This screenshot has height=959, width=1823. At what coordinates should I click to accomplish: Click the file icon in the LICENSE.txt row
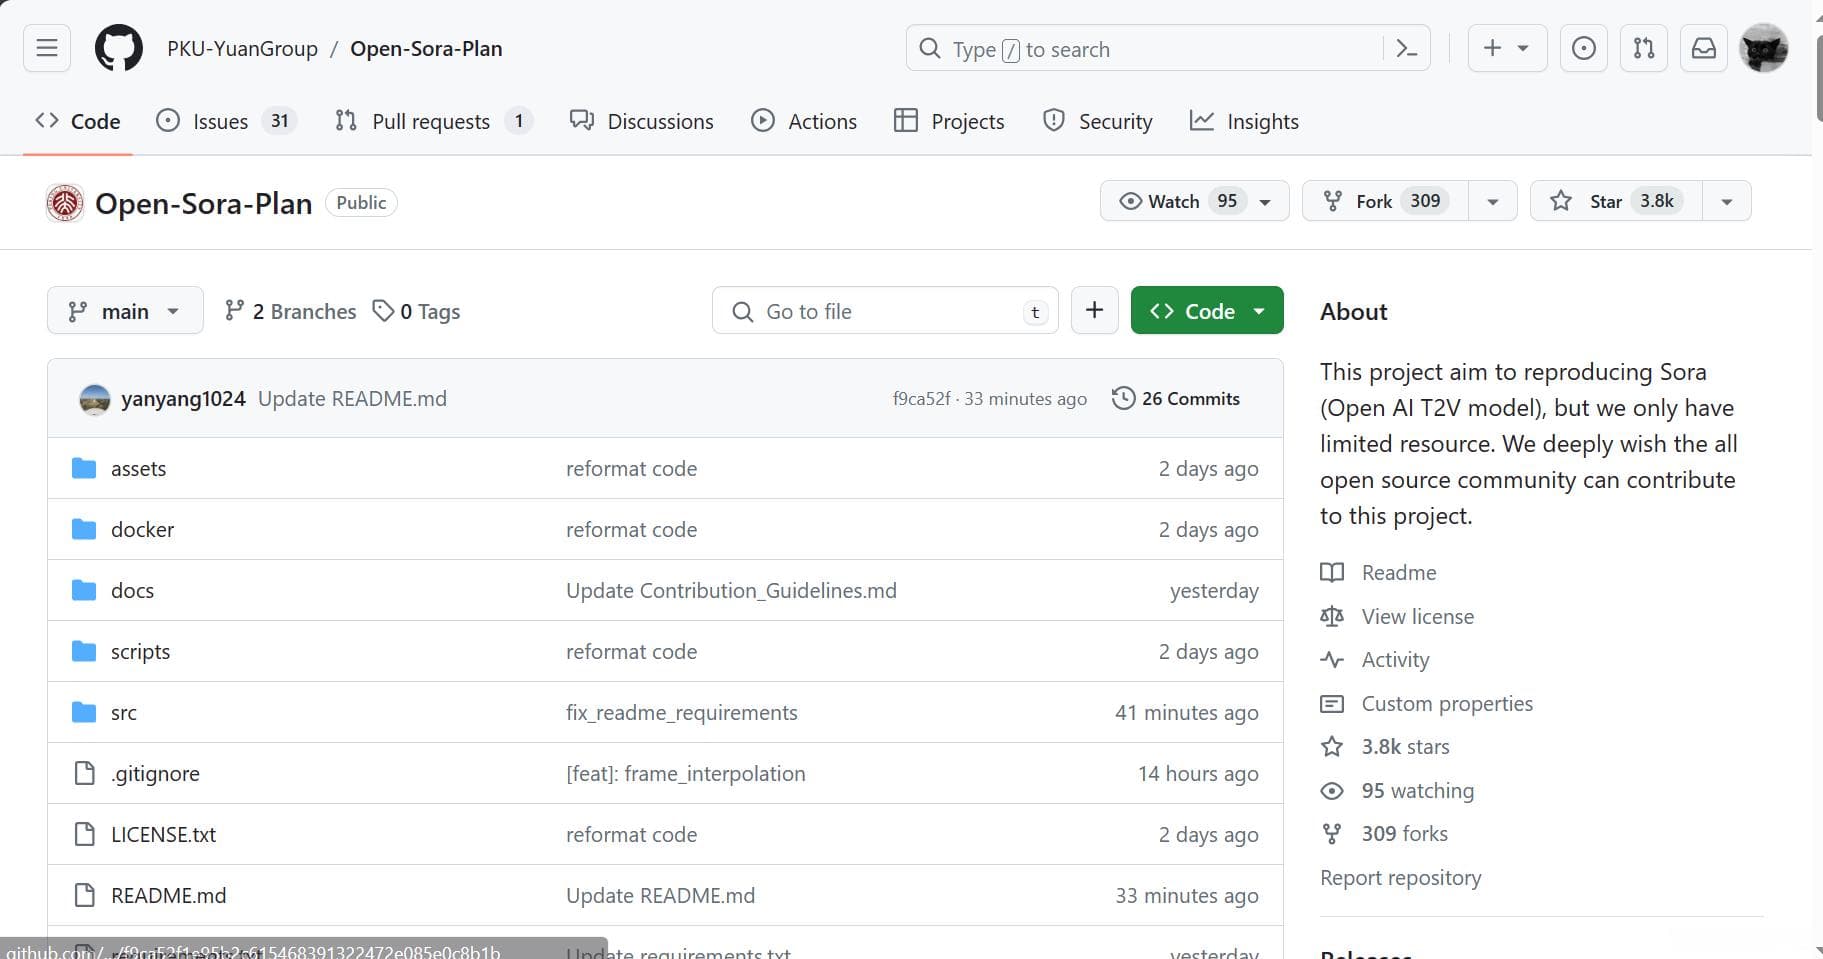[84, 834]
